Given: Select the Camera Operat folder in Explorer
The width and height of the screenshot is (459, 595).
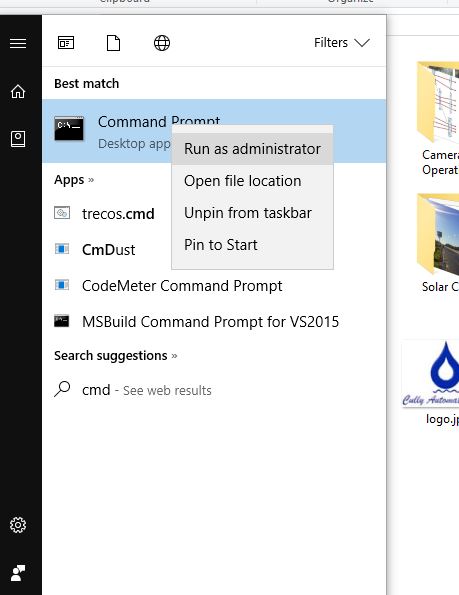Looking at the screenshot, I should 438,119.
